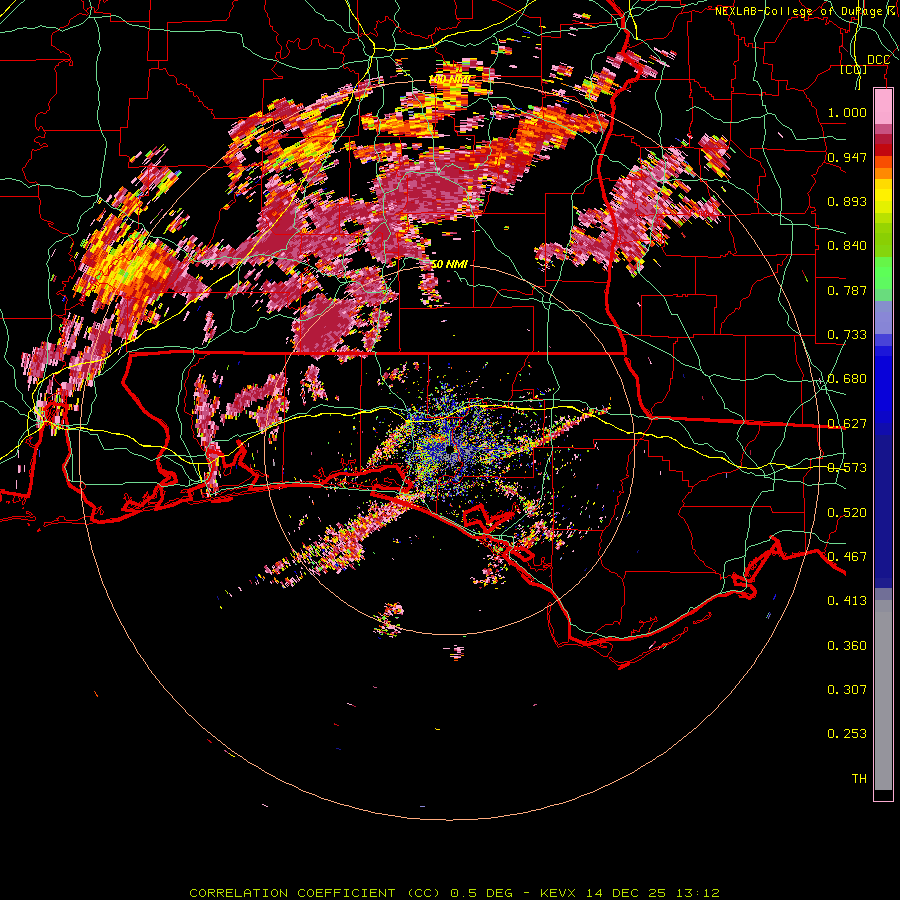900x900 pixels.
Task: Select the 0.733 scale value
Action: pos(847,335)
